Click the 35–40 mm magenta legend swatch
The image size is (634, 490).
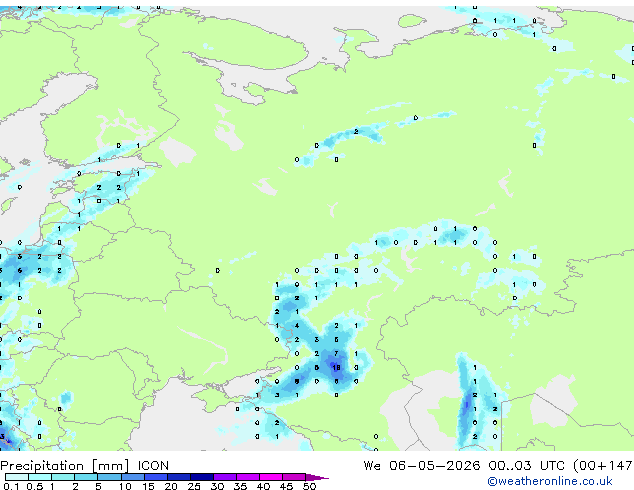coord(248,477)
